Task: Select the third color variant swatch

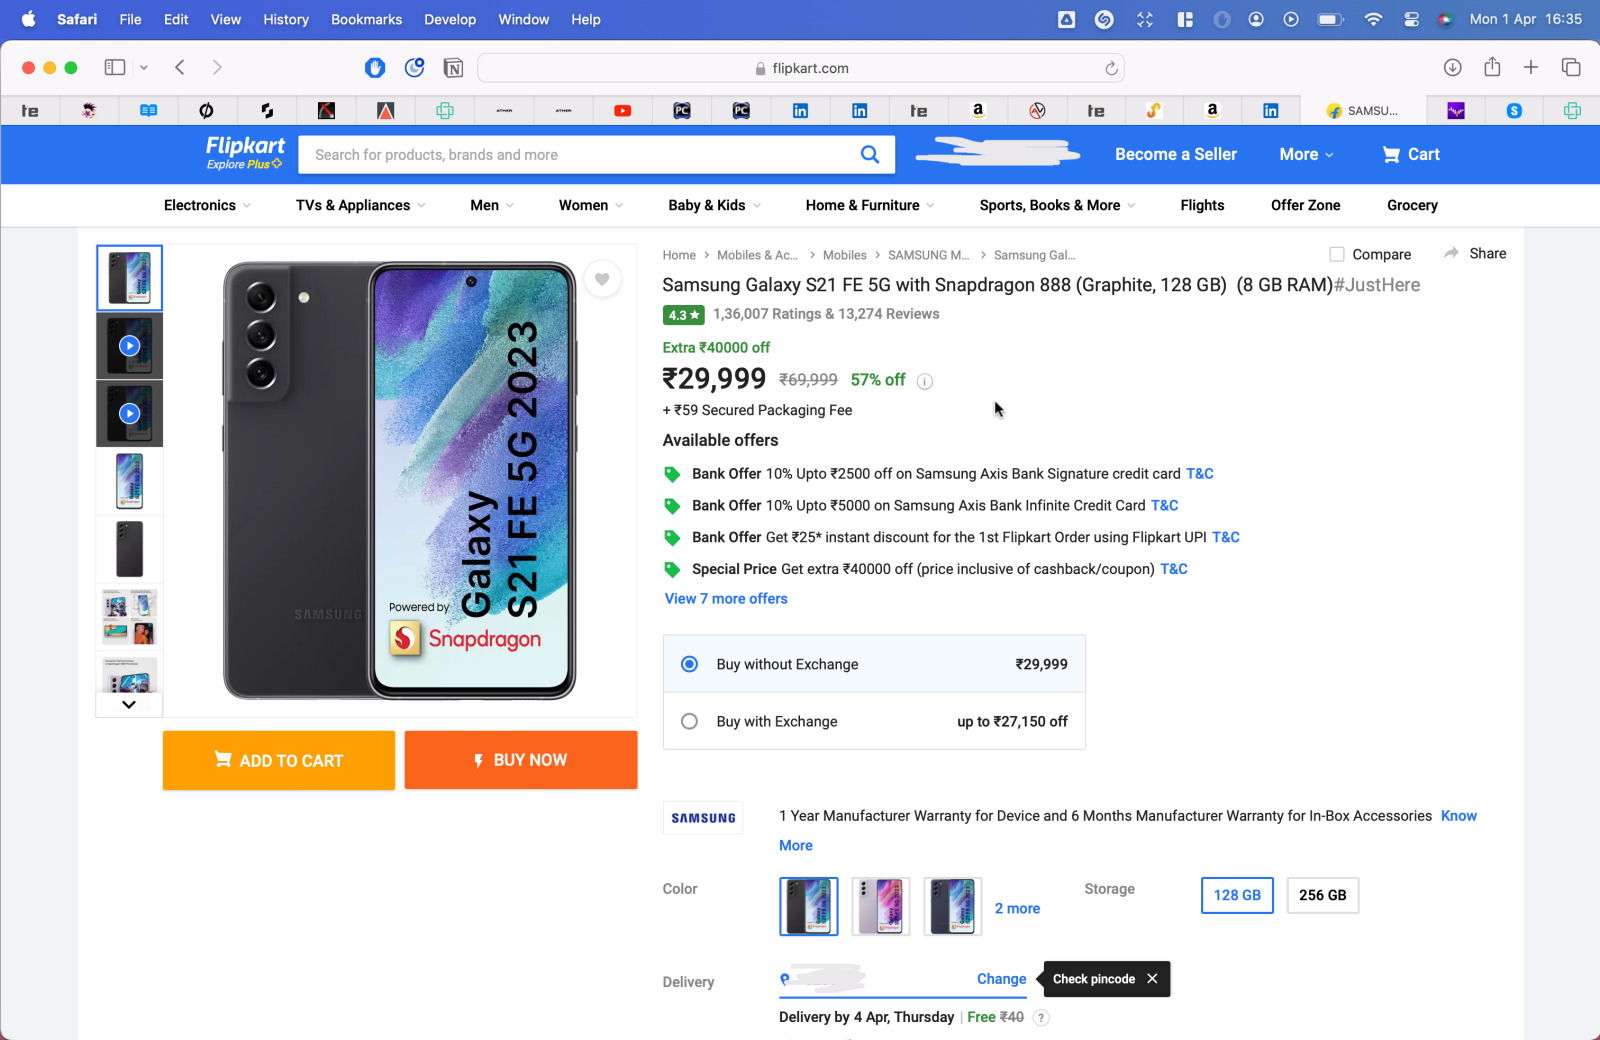Action: point(953,907)
